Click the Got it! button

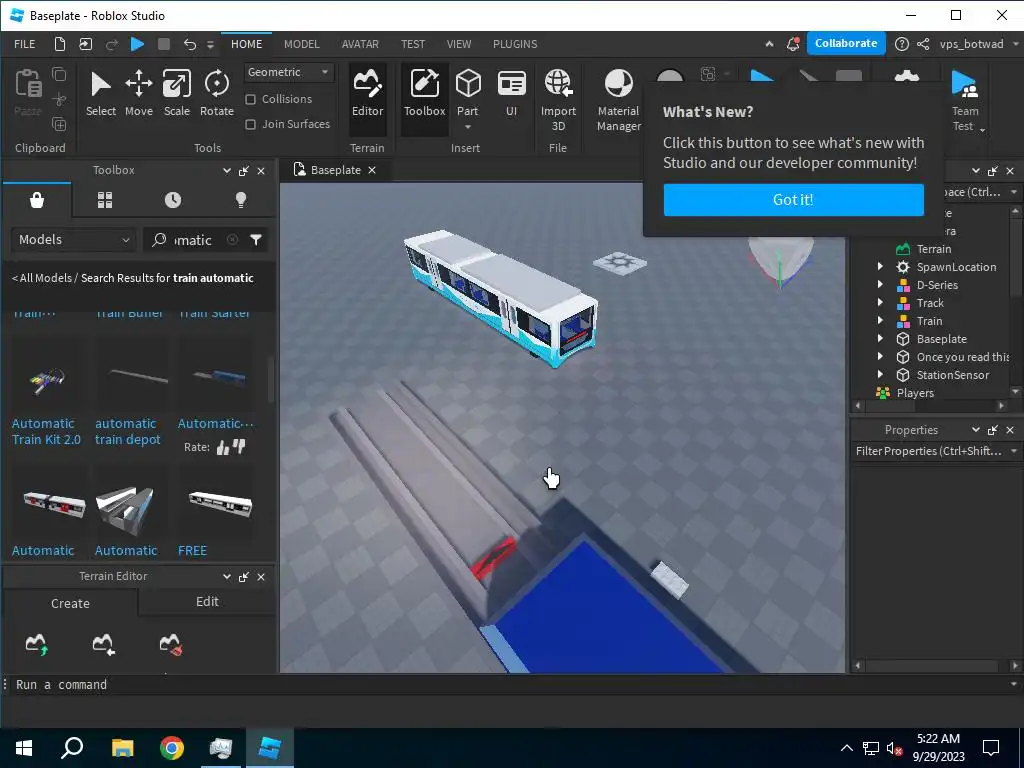point(793,200)
